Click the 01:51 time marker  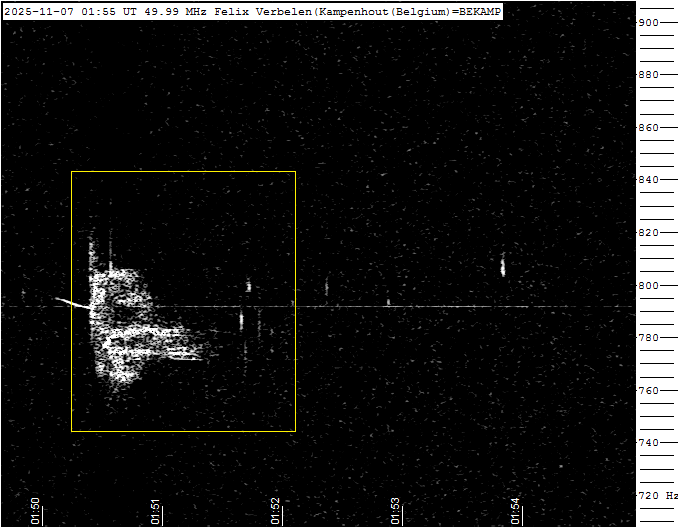point(156,510)
